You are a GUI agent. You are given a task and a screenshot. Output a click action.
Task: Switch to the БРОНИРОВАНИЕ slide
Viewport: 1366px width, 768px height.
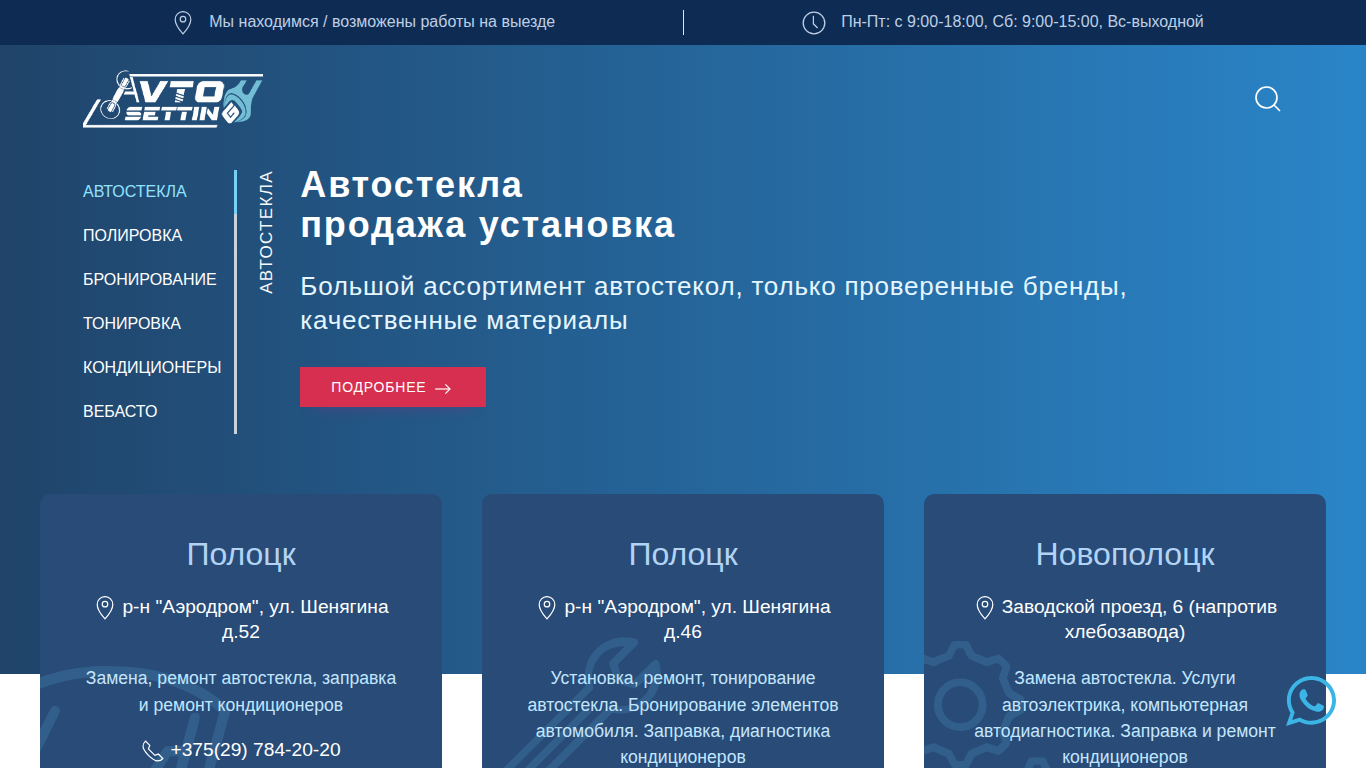(150, 279)
